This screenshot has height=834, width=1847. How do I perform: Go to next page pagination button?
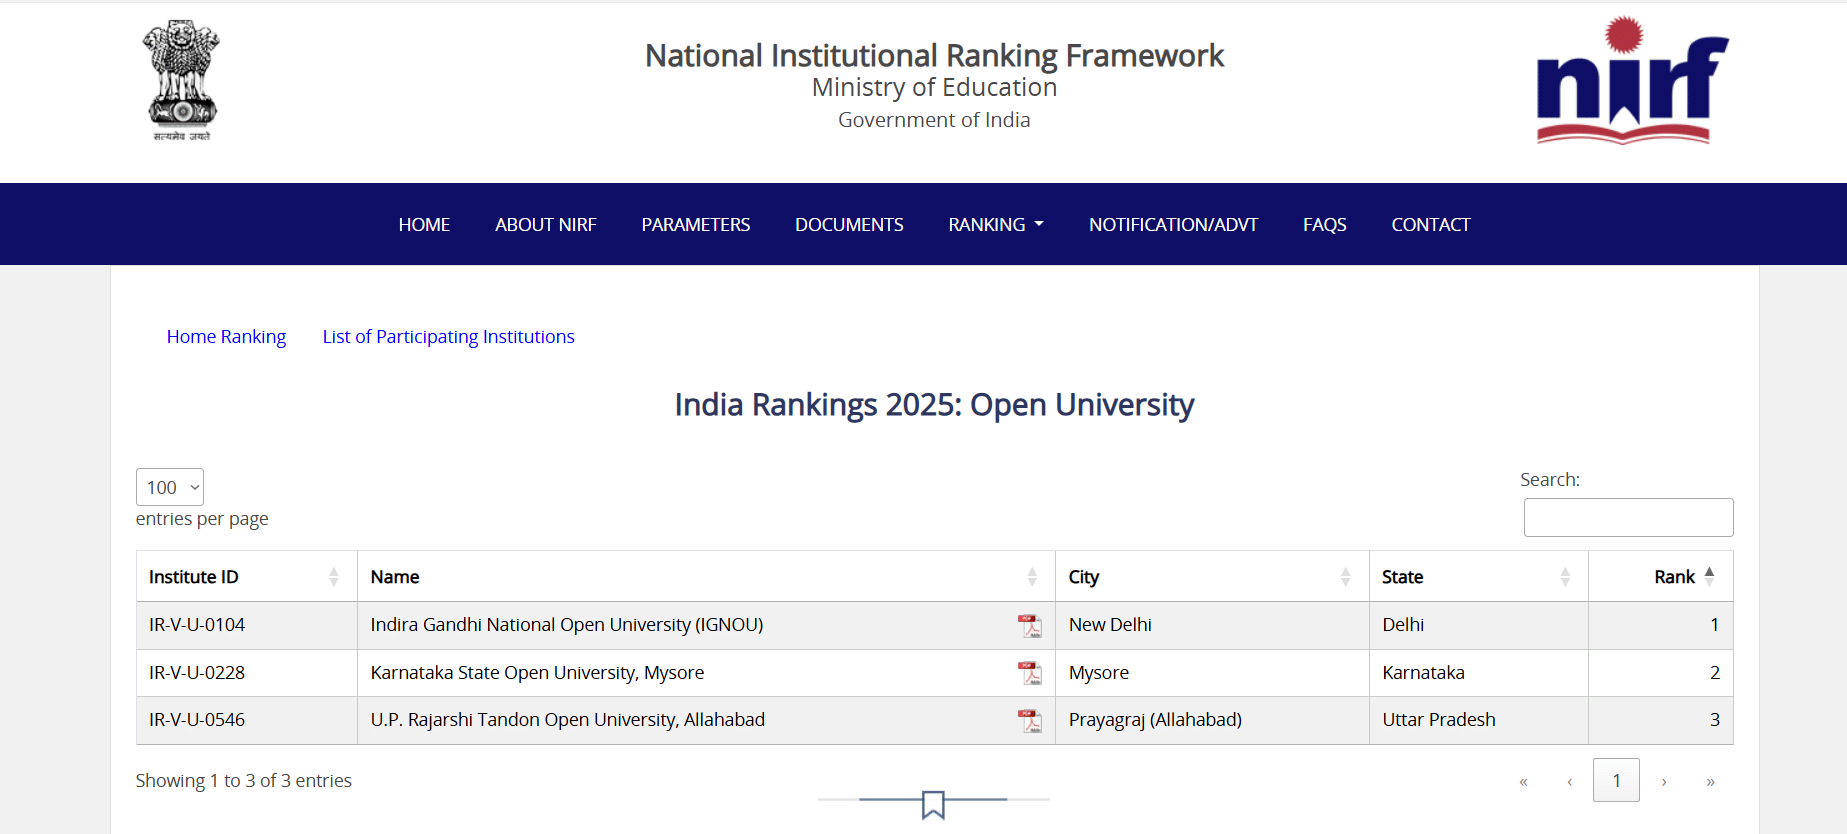pos(1664,781)
